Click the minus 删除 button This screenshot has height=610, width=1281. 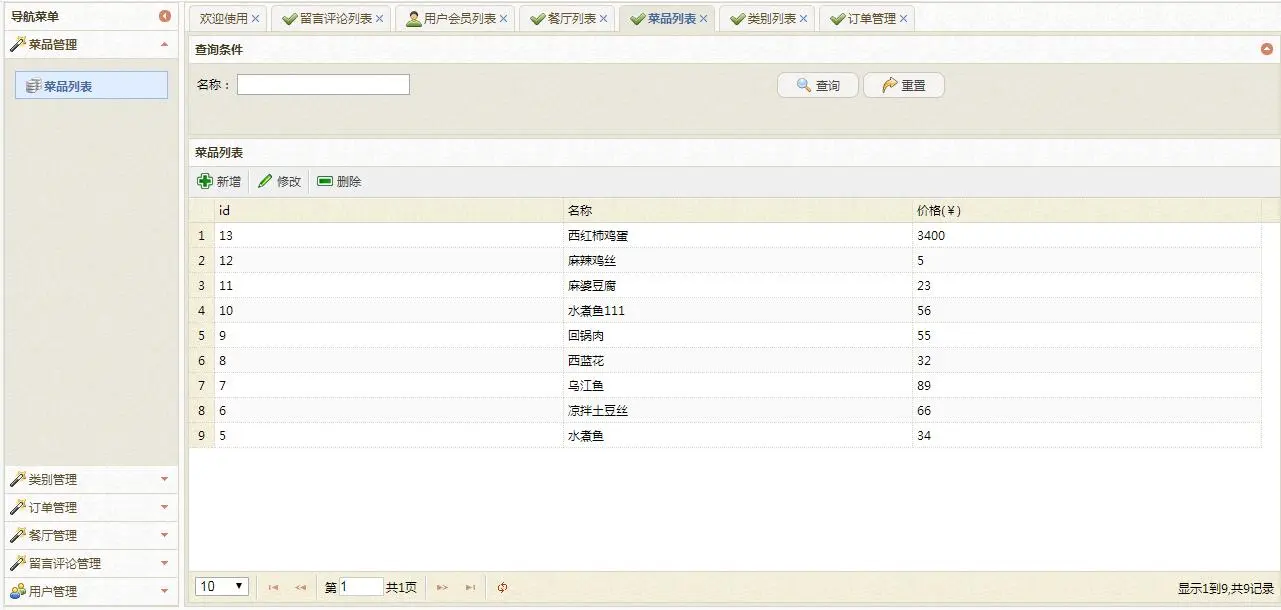[339, 181]
